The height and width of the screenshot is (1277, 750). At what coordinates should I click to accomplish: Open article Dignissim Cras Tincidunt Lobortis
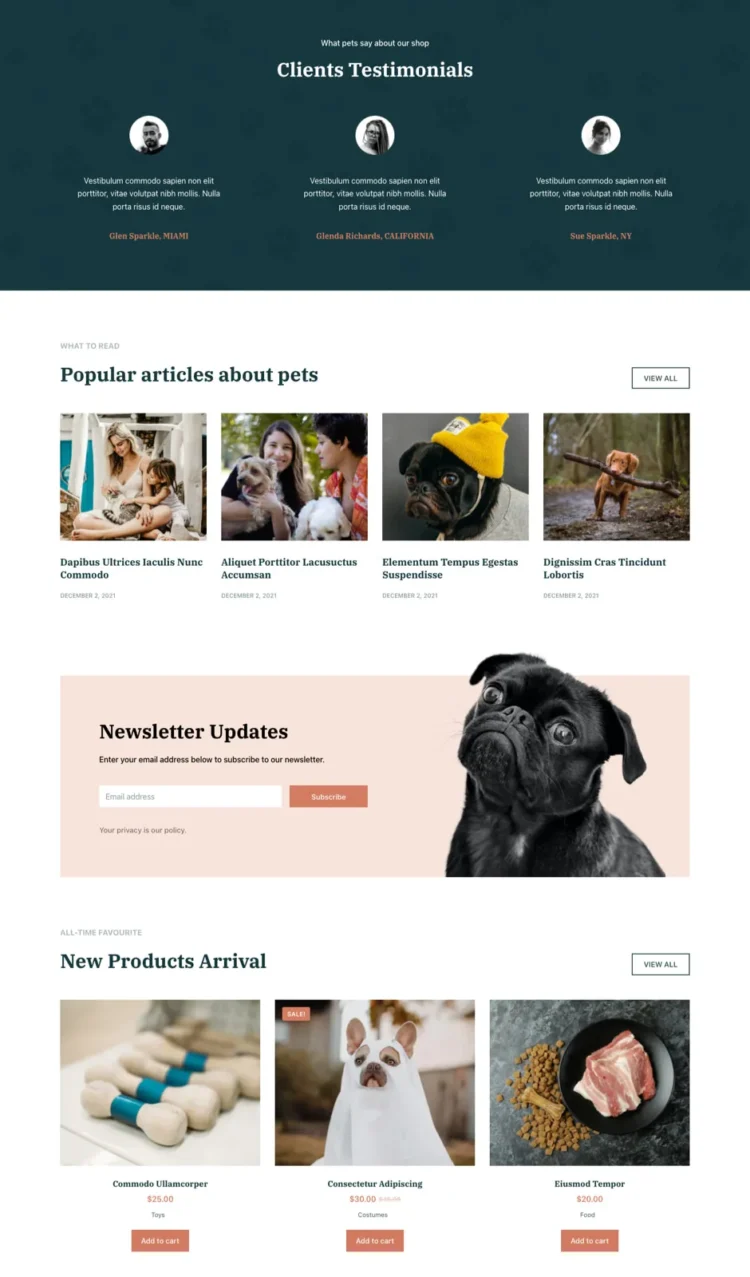(x=604, y=568)
